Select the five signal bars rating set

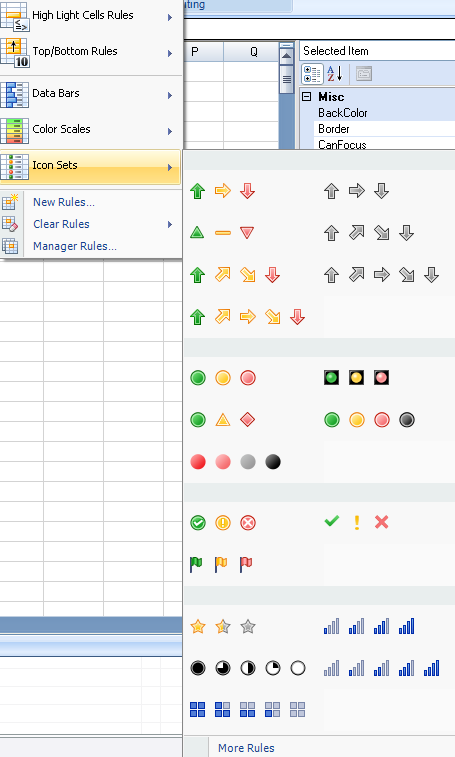click(x=382, y=668)
